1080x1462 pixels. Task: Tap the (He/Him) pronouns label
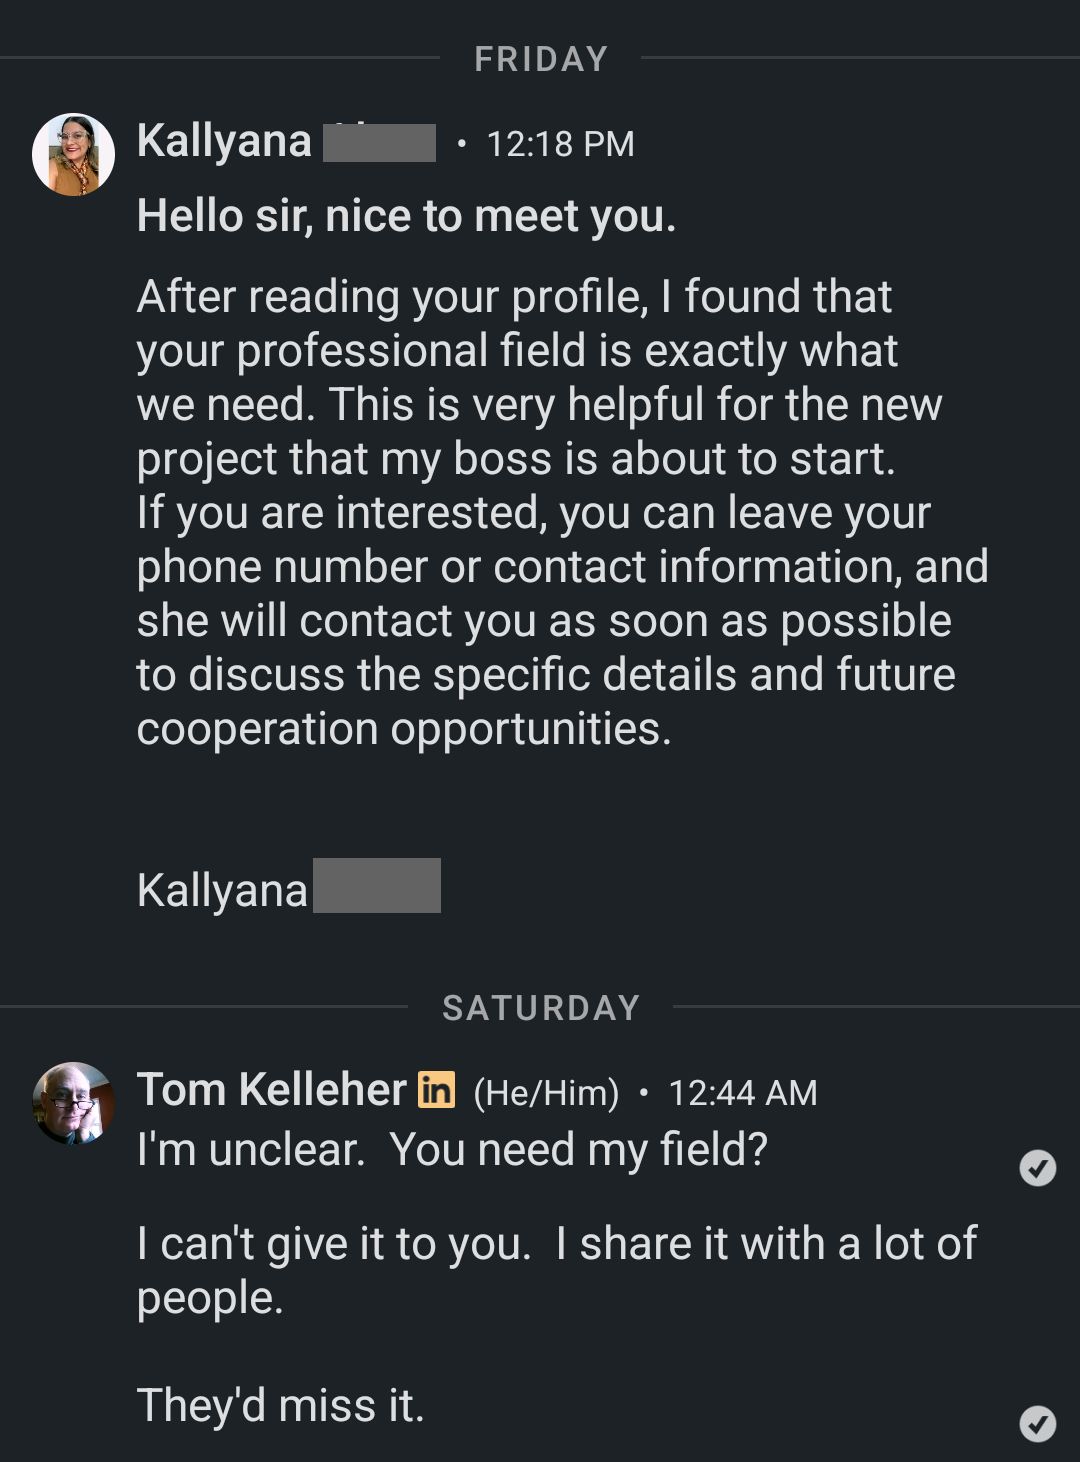[x=546, y=1092]
